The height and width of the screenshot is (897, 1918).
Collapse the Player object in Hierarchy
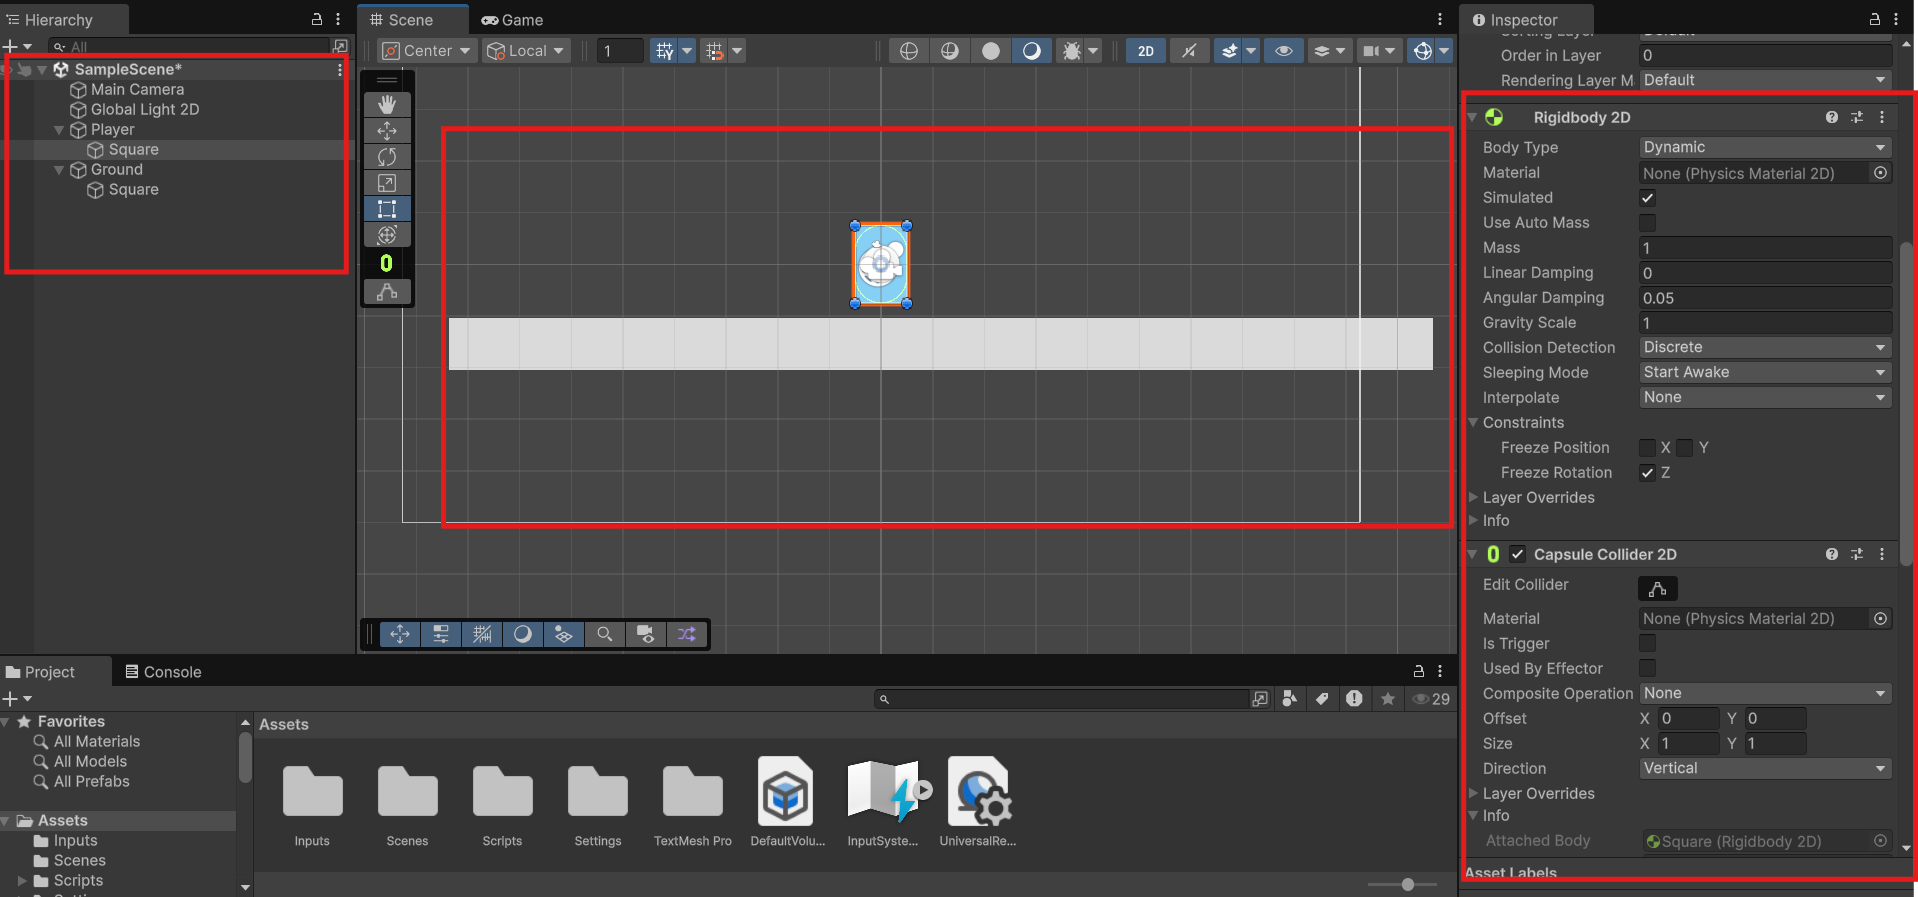59,130
